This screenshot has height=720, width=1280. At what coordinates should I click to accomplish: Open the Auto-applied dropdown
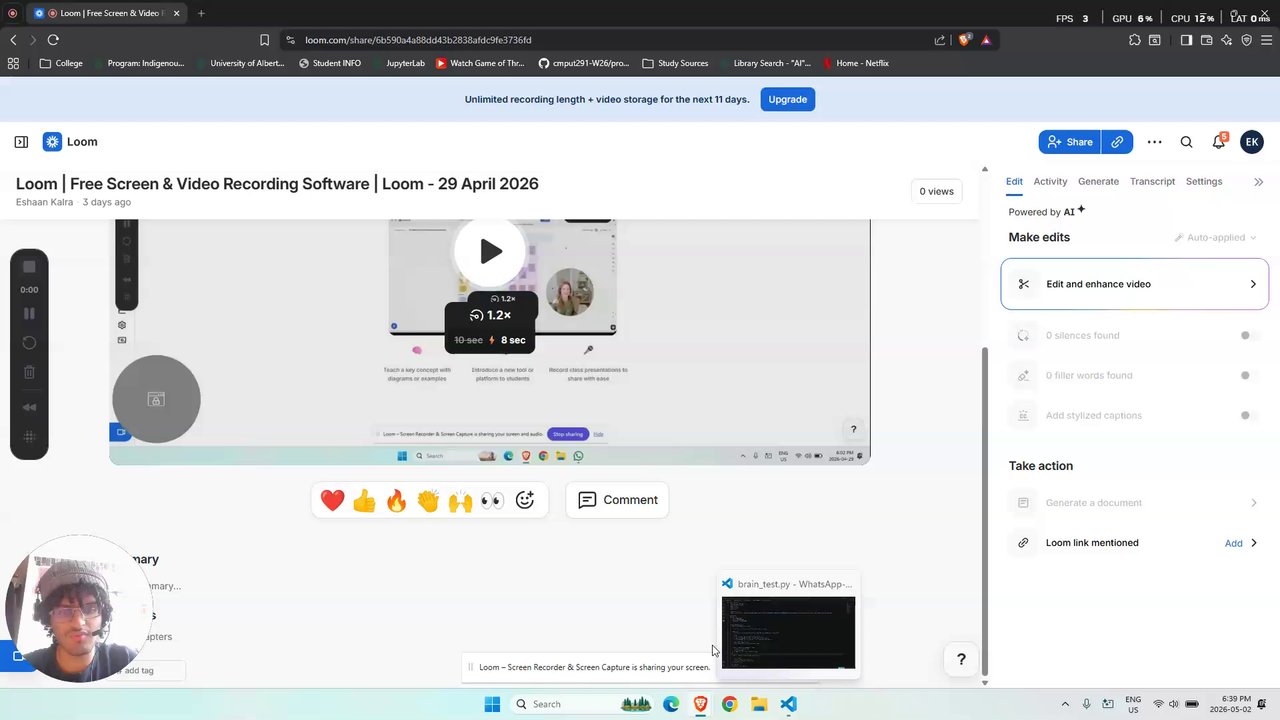[x=1215, y=238]
